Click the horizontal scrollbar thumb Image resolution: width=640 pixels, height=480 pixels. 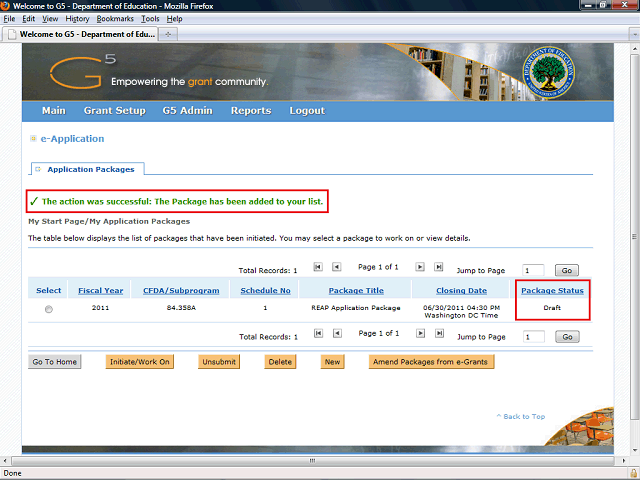click(x=313, y=461)
